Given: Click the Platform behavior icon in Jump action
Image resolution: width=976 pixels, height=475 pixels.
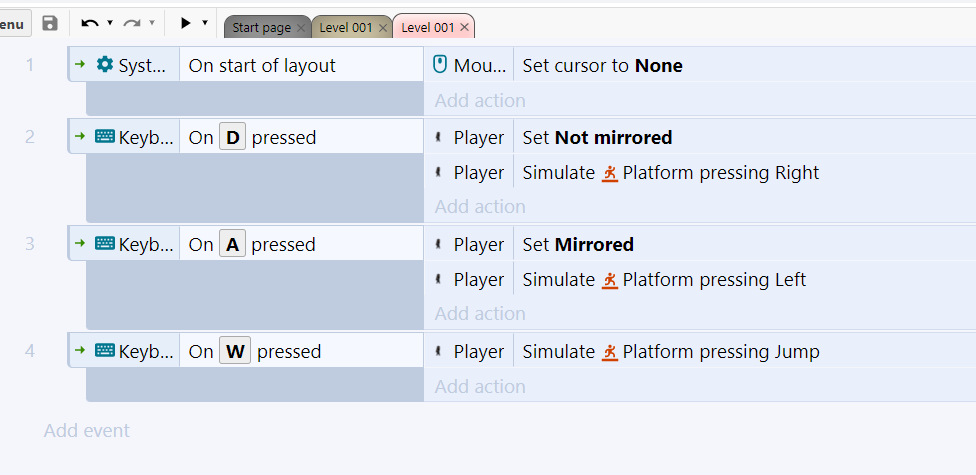Looking at the screenshot, I should [610, 352].
